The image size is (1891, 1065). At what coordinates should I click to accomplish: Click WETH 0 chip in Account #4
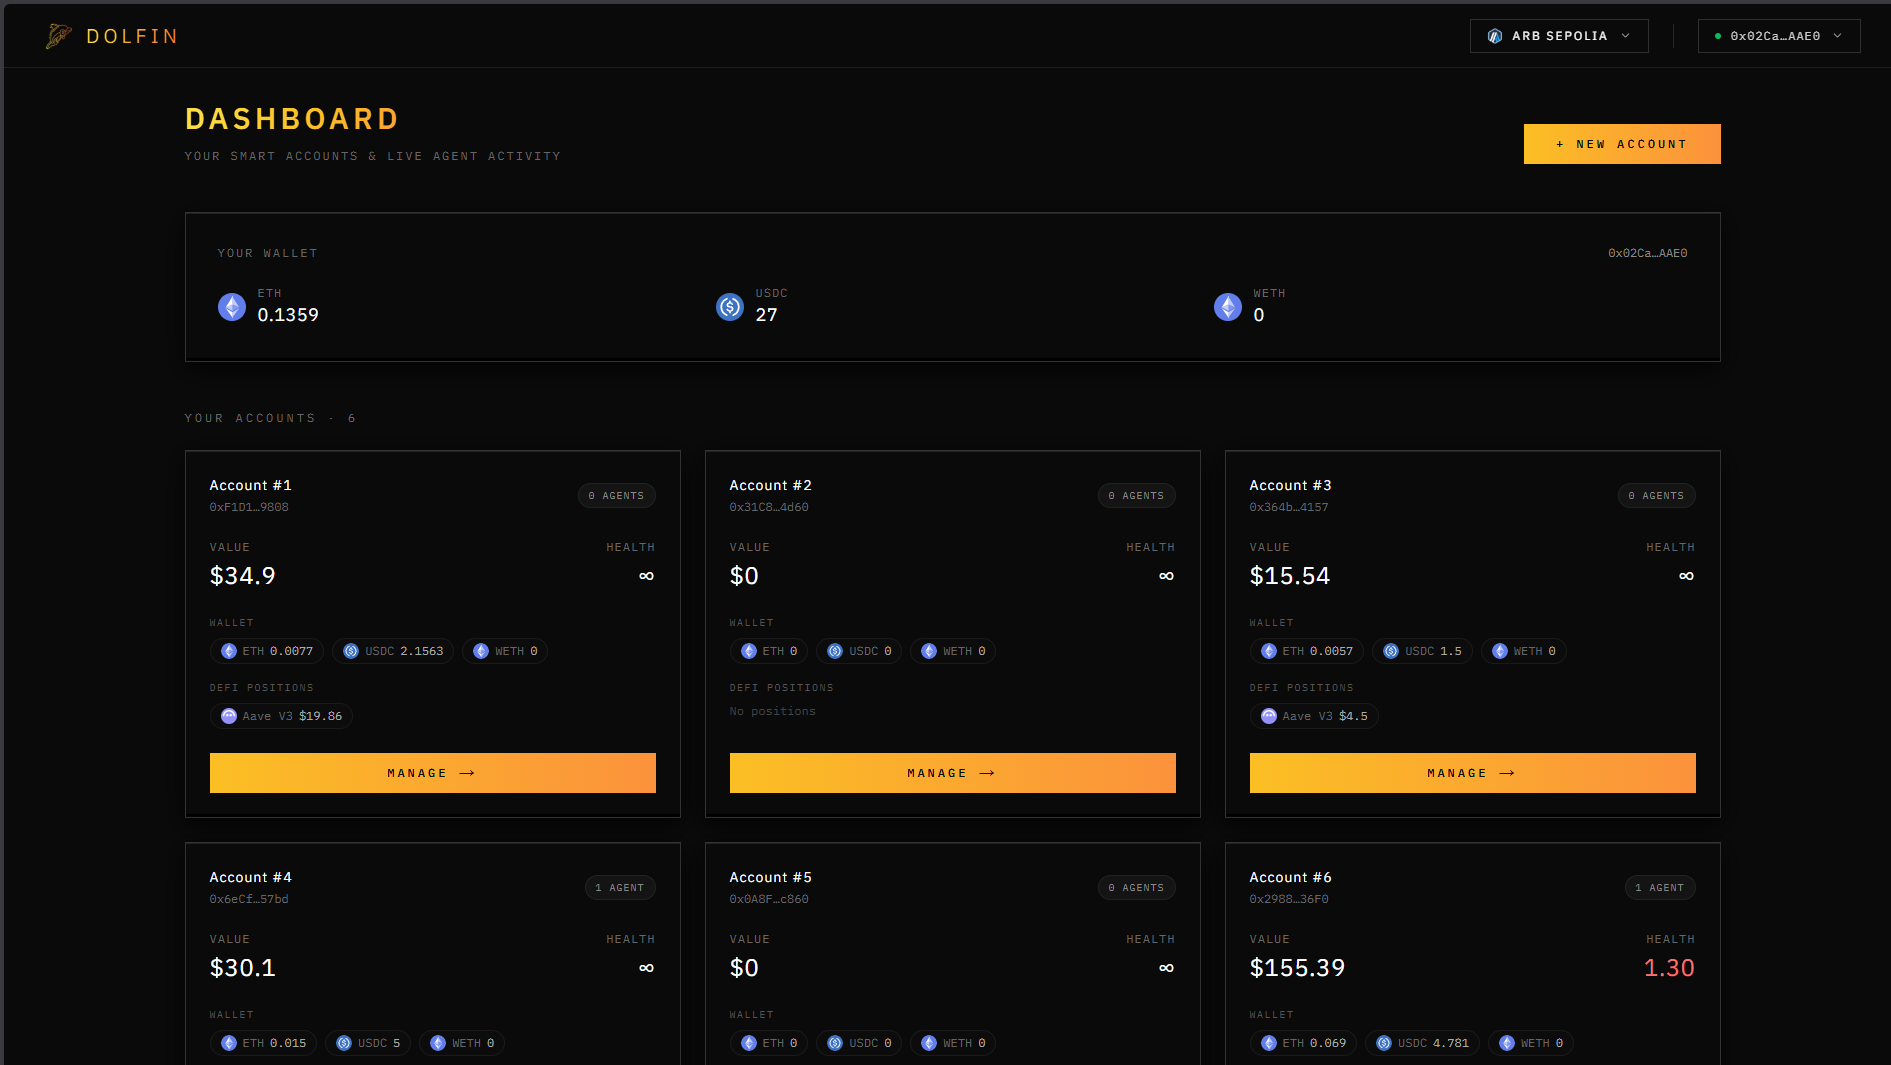(462, 1043)
